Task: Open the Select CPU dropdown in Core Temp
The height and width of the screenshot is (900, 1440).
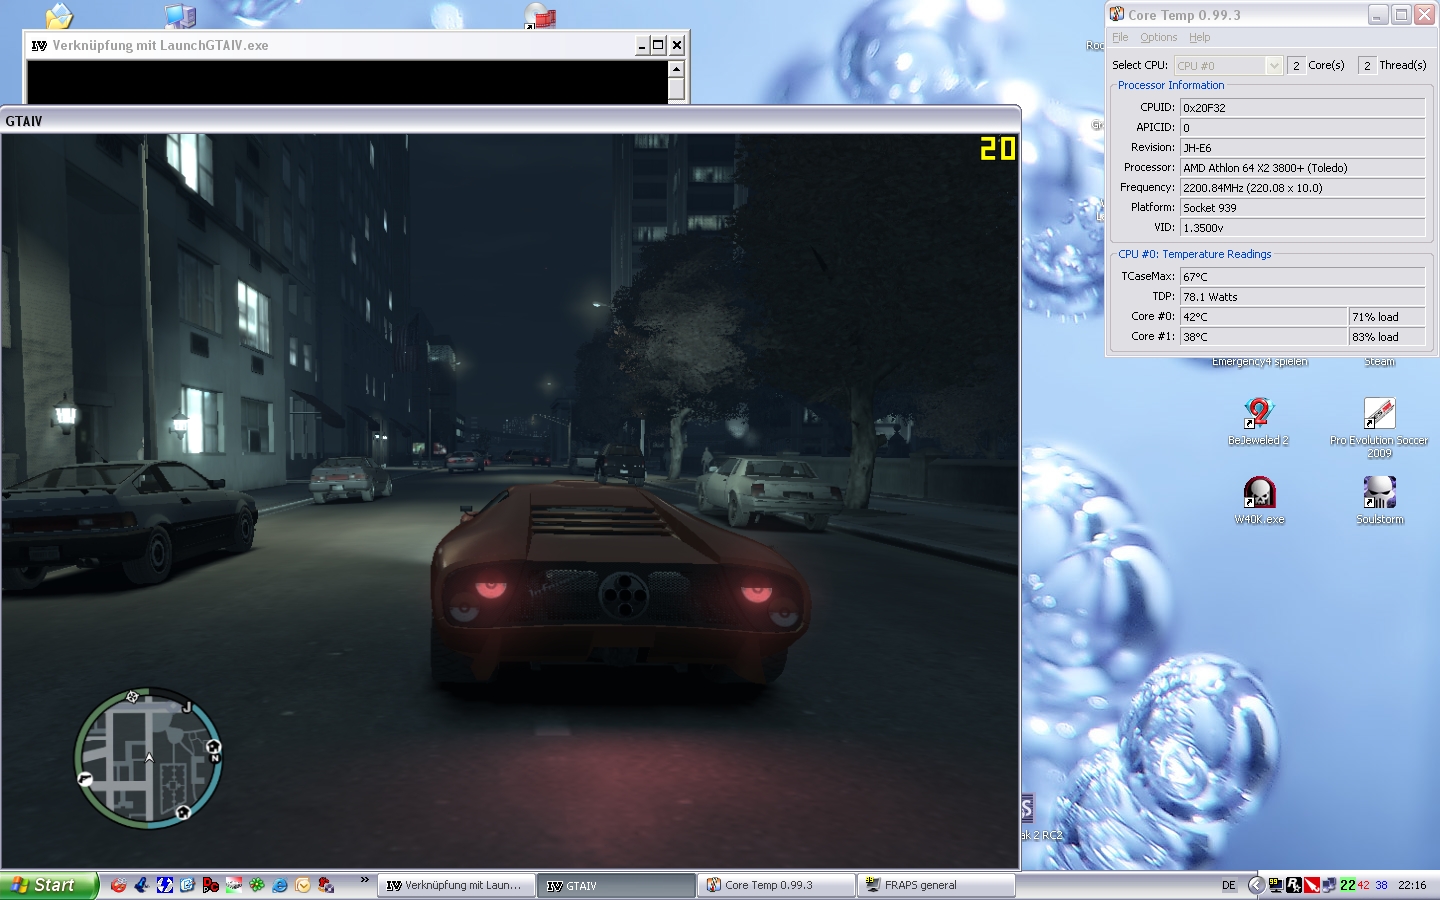Action: click(1228, 65)
